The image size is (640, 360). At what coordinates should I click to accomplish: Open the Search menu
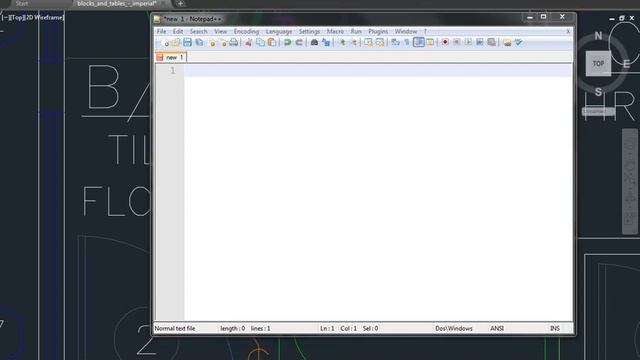click(198, 31)
